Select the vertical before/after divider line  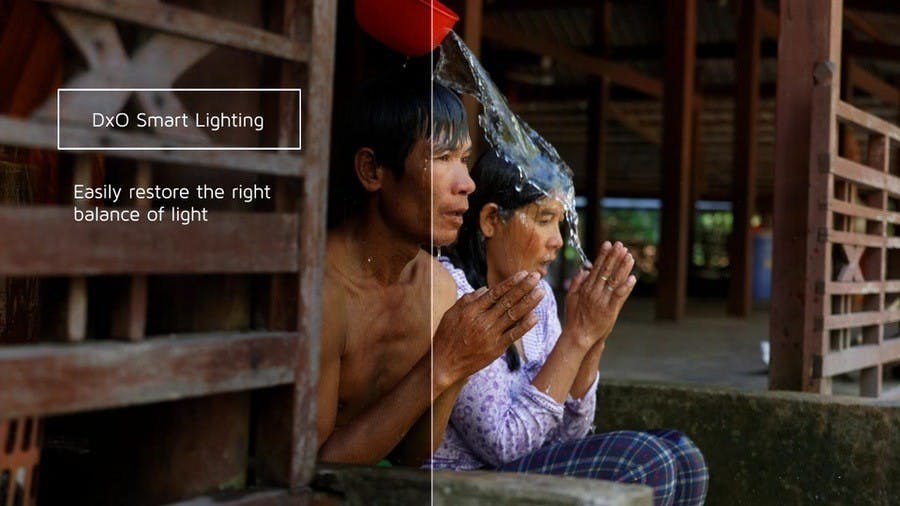tap(432, 253)
